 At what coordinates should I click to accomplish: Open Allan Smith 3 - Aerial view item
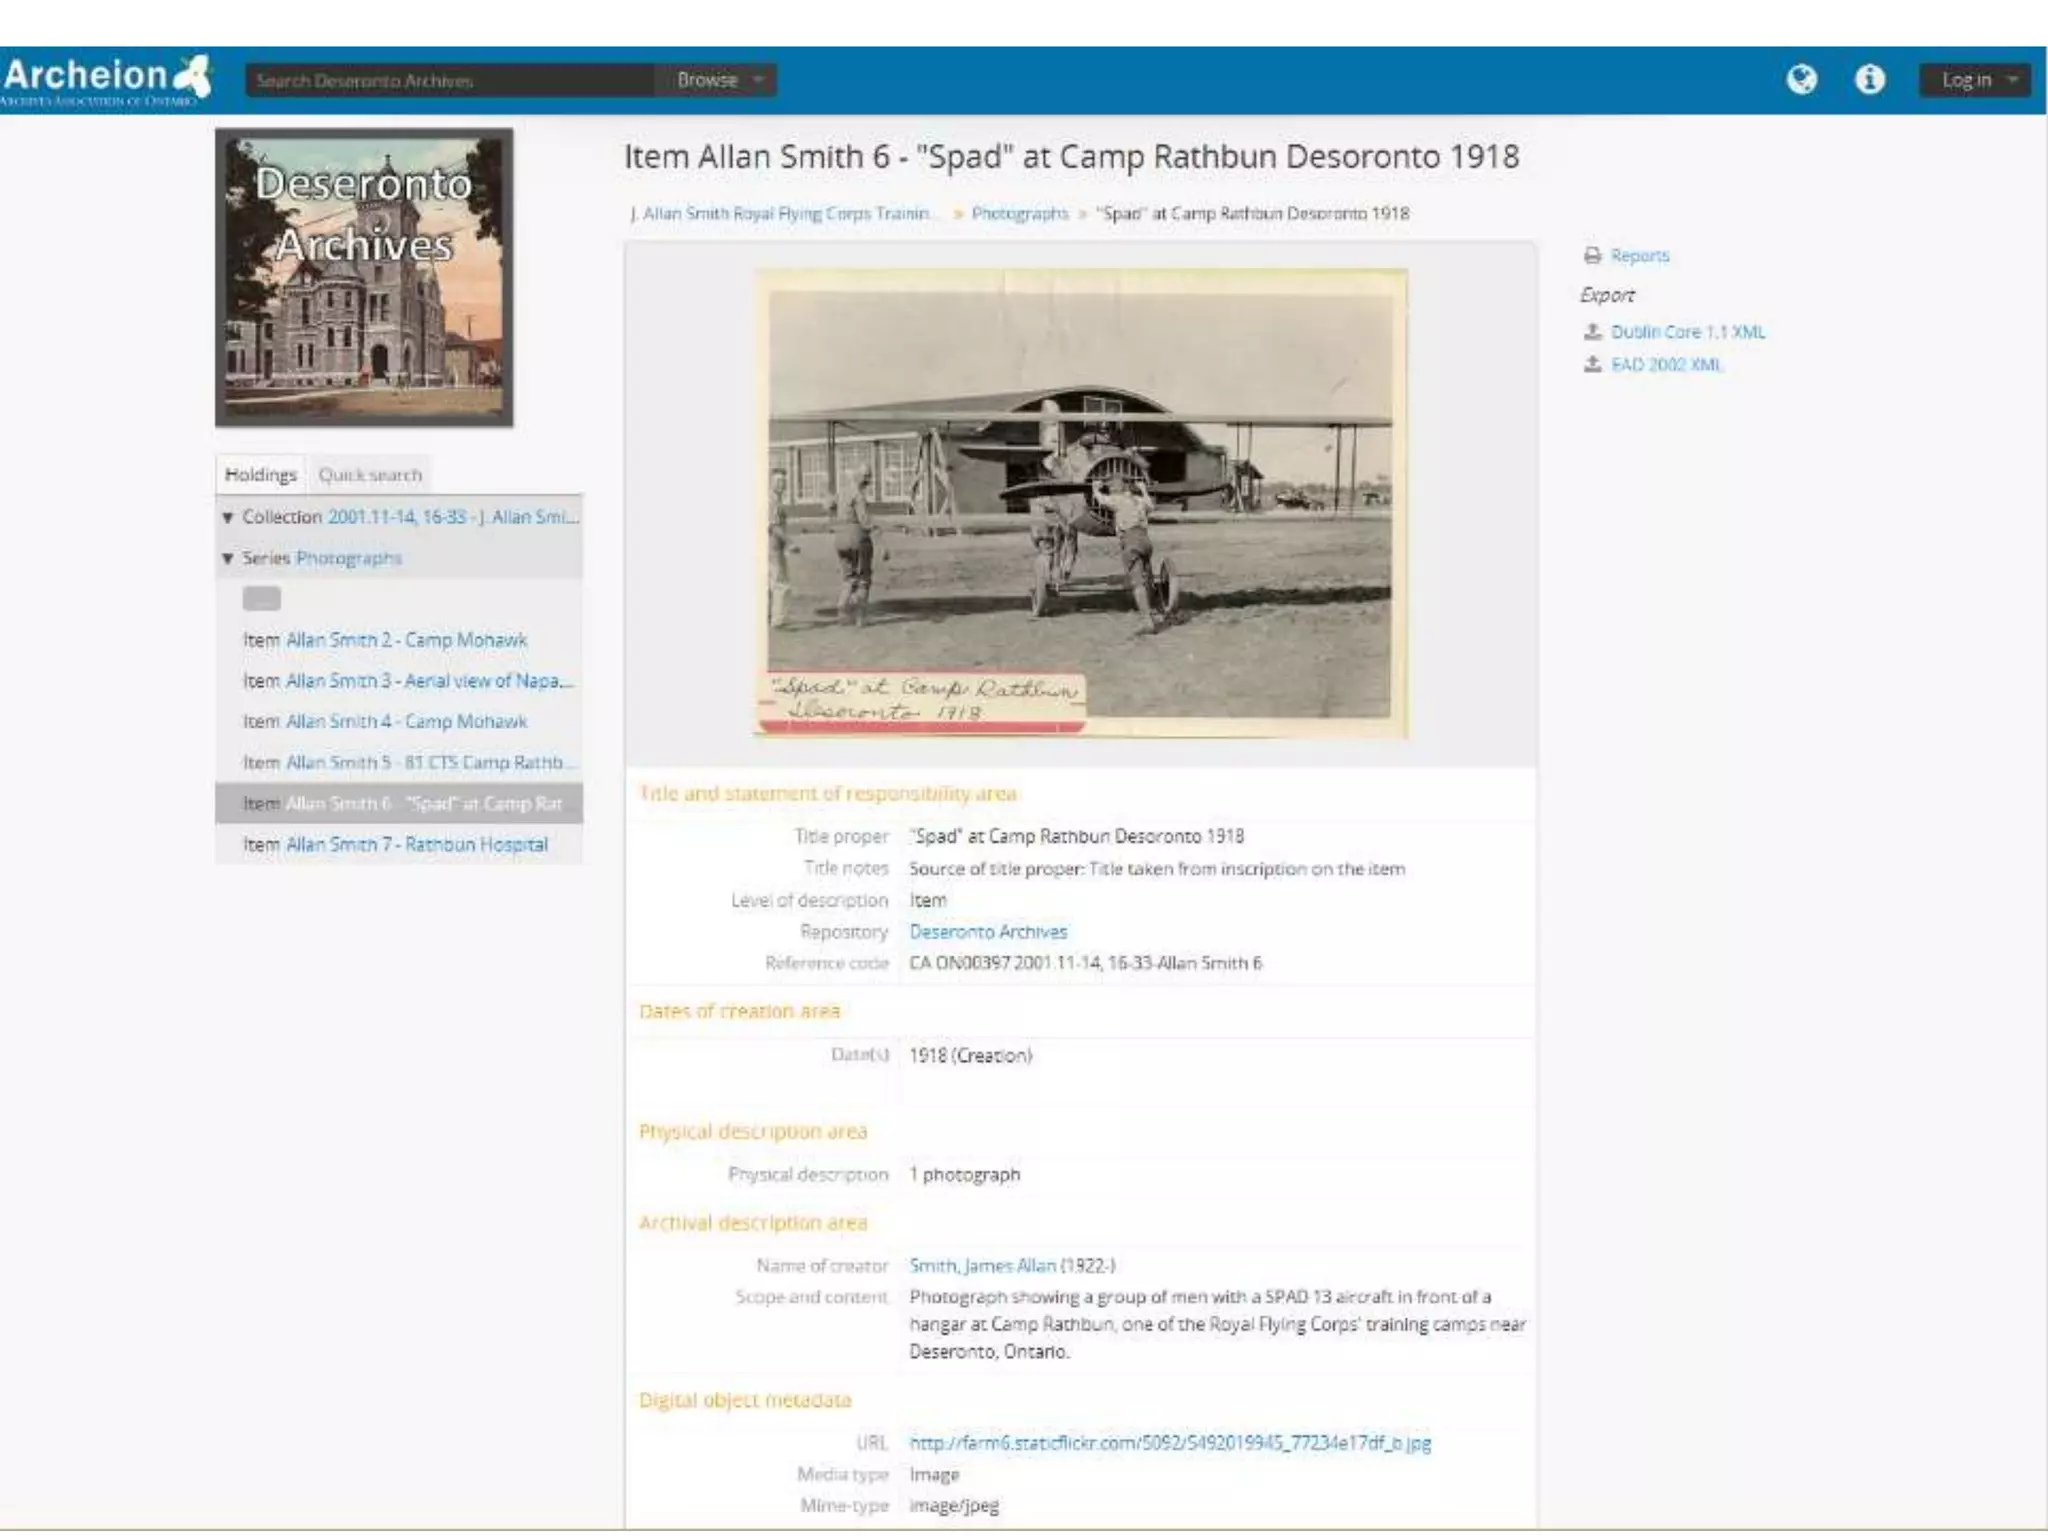(428, 680)
